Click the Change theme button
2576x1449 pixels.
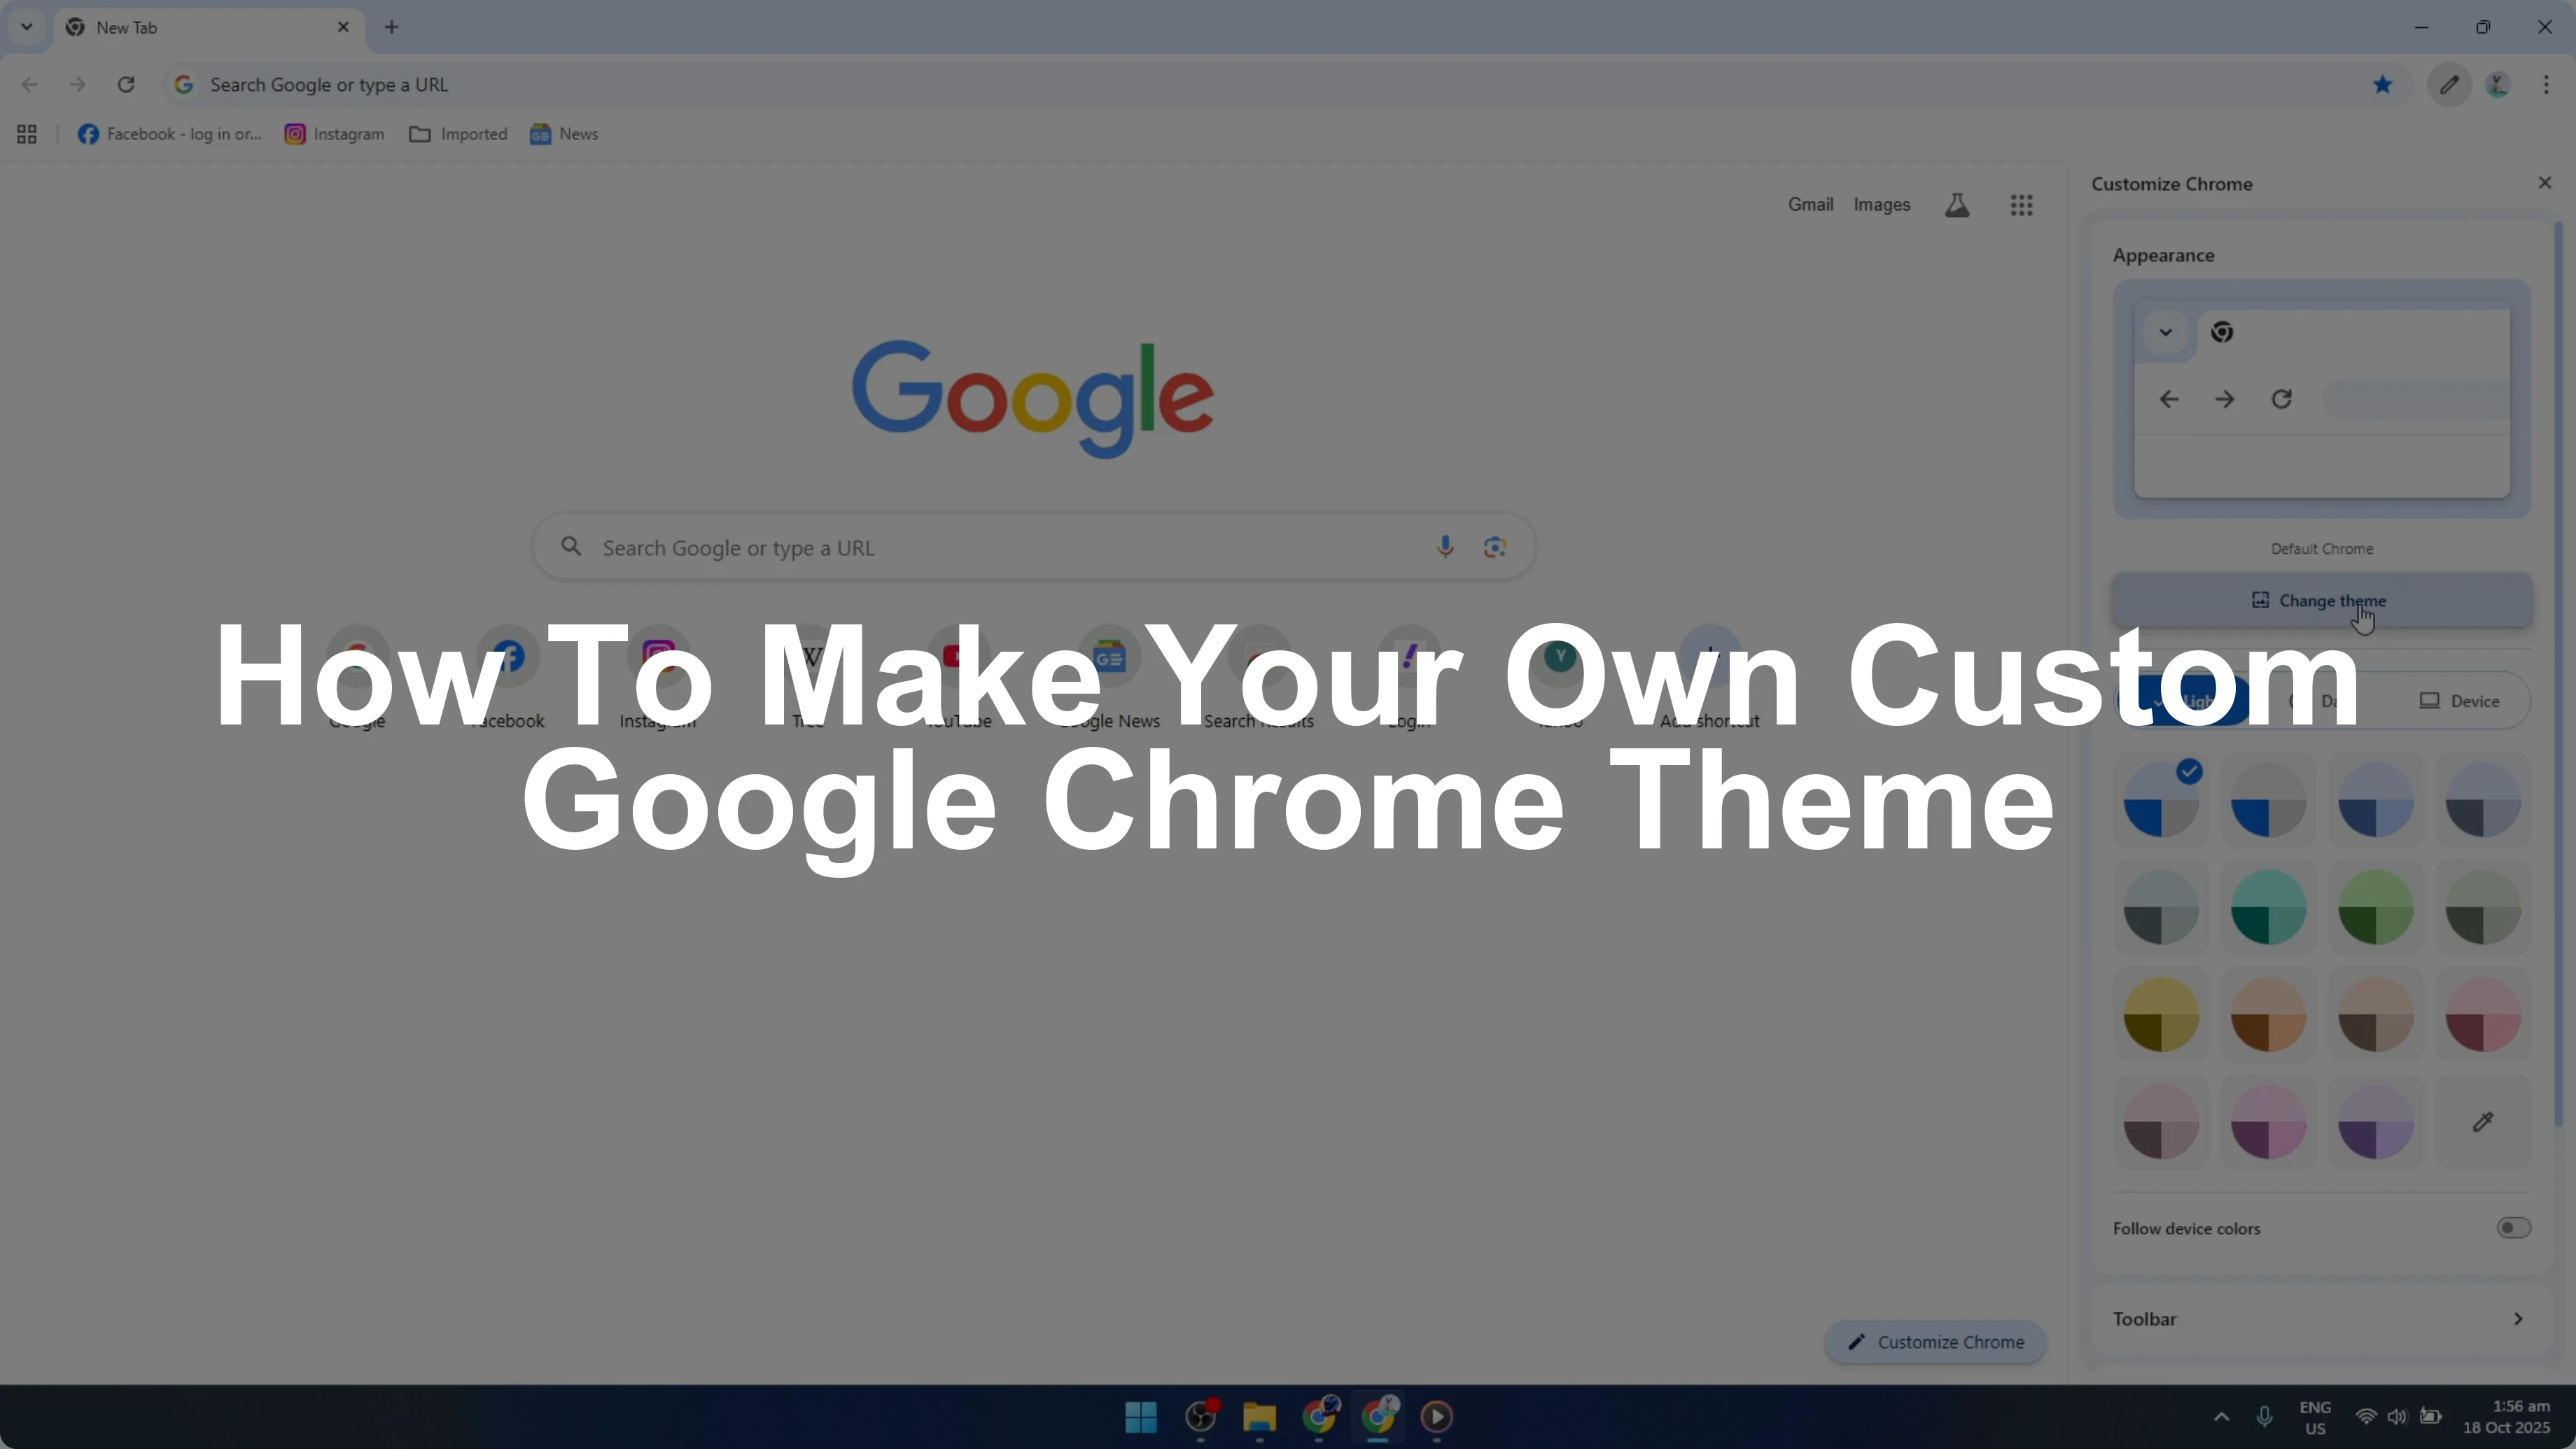point(2321,600)
